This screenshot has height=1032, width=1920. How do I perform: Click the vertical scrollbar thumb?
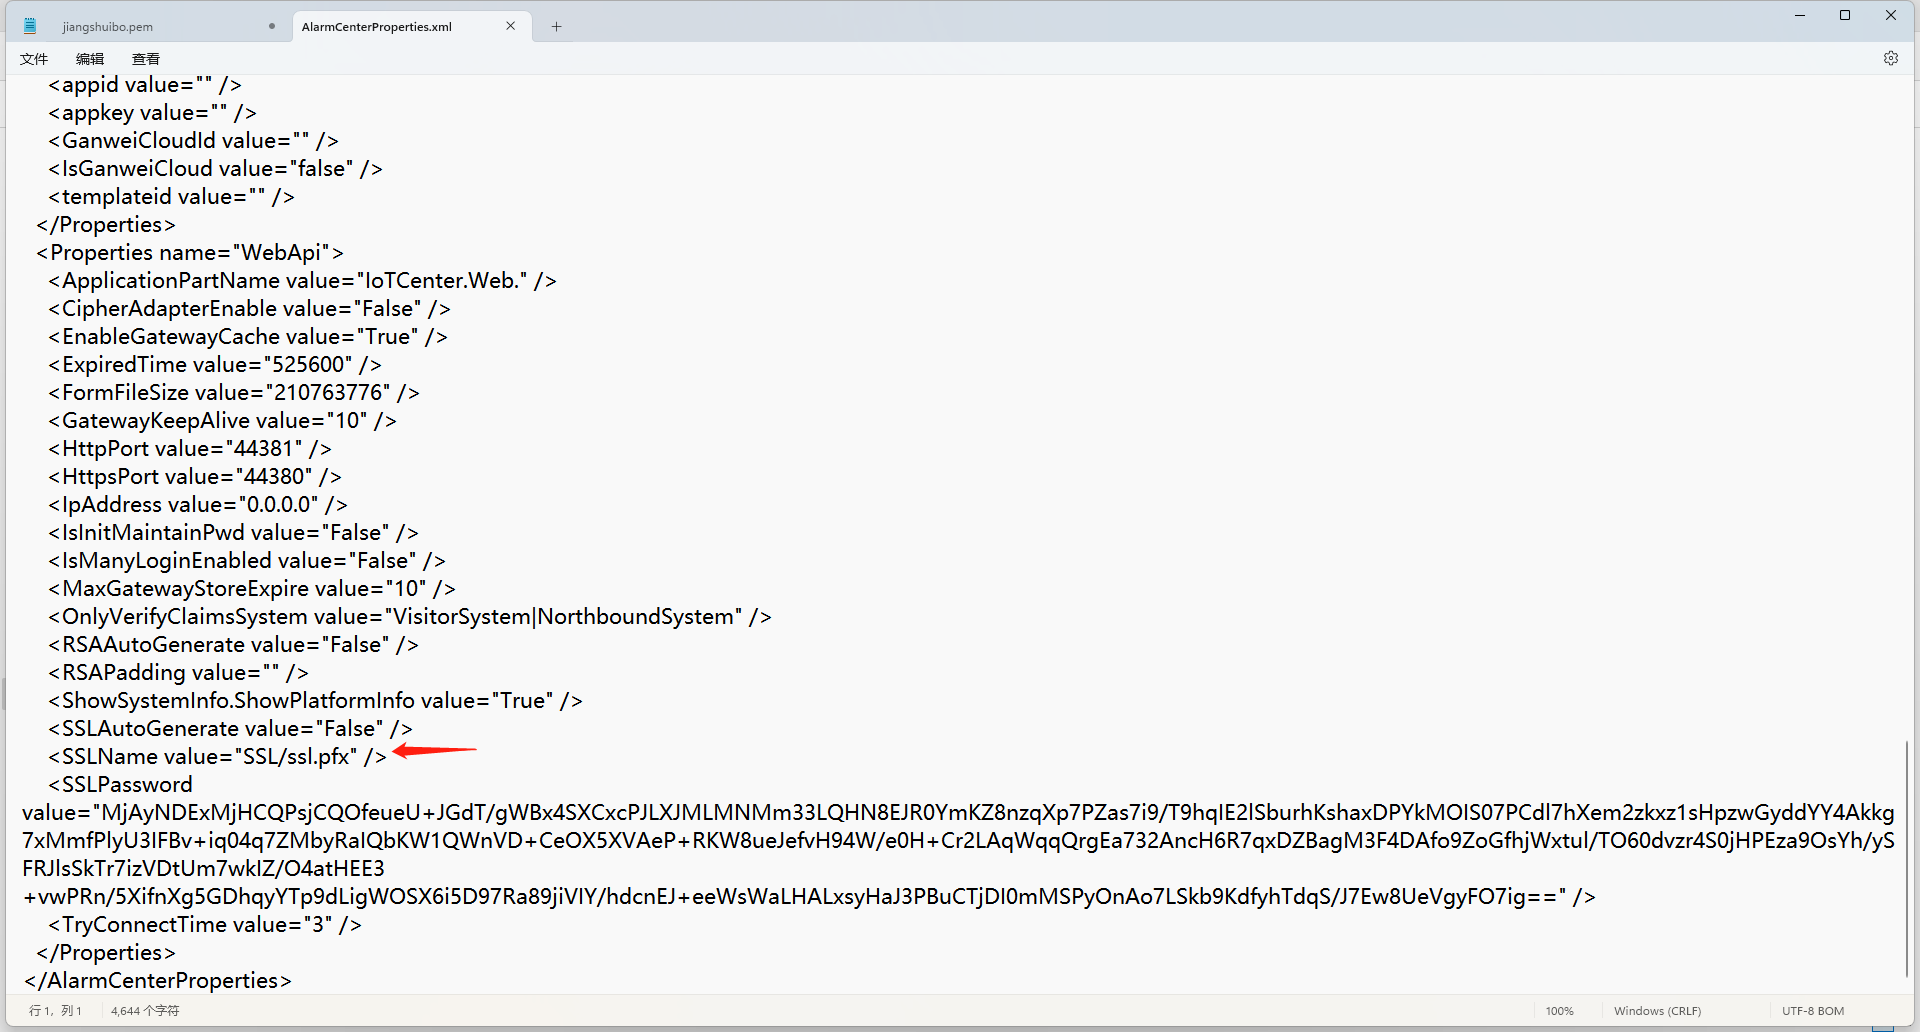[x=1907, y=858]
